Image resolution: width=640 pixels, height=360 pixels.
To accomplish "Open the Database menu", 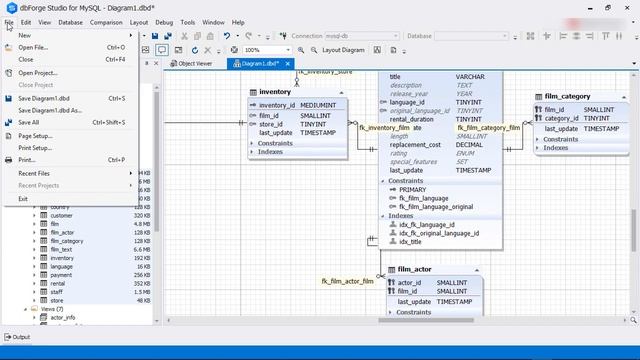I will (x=70, y=22).
